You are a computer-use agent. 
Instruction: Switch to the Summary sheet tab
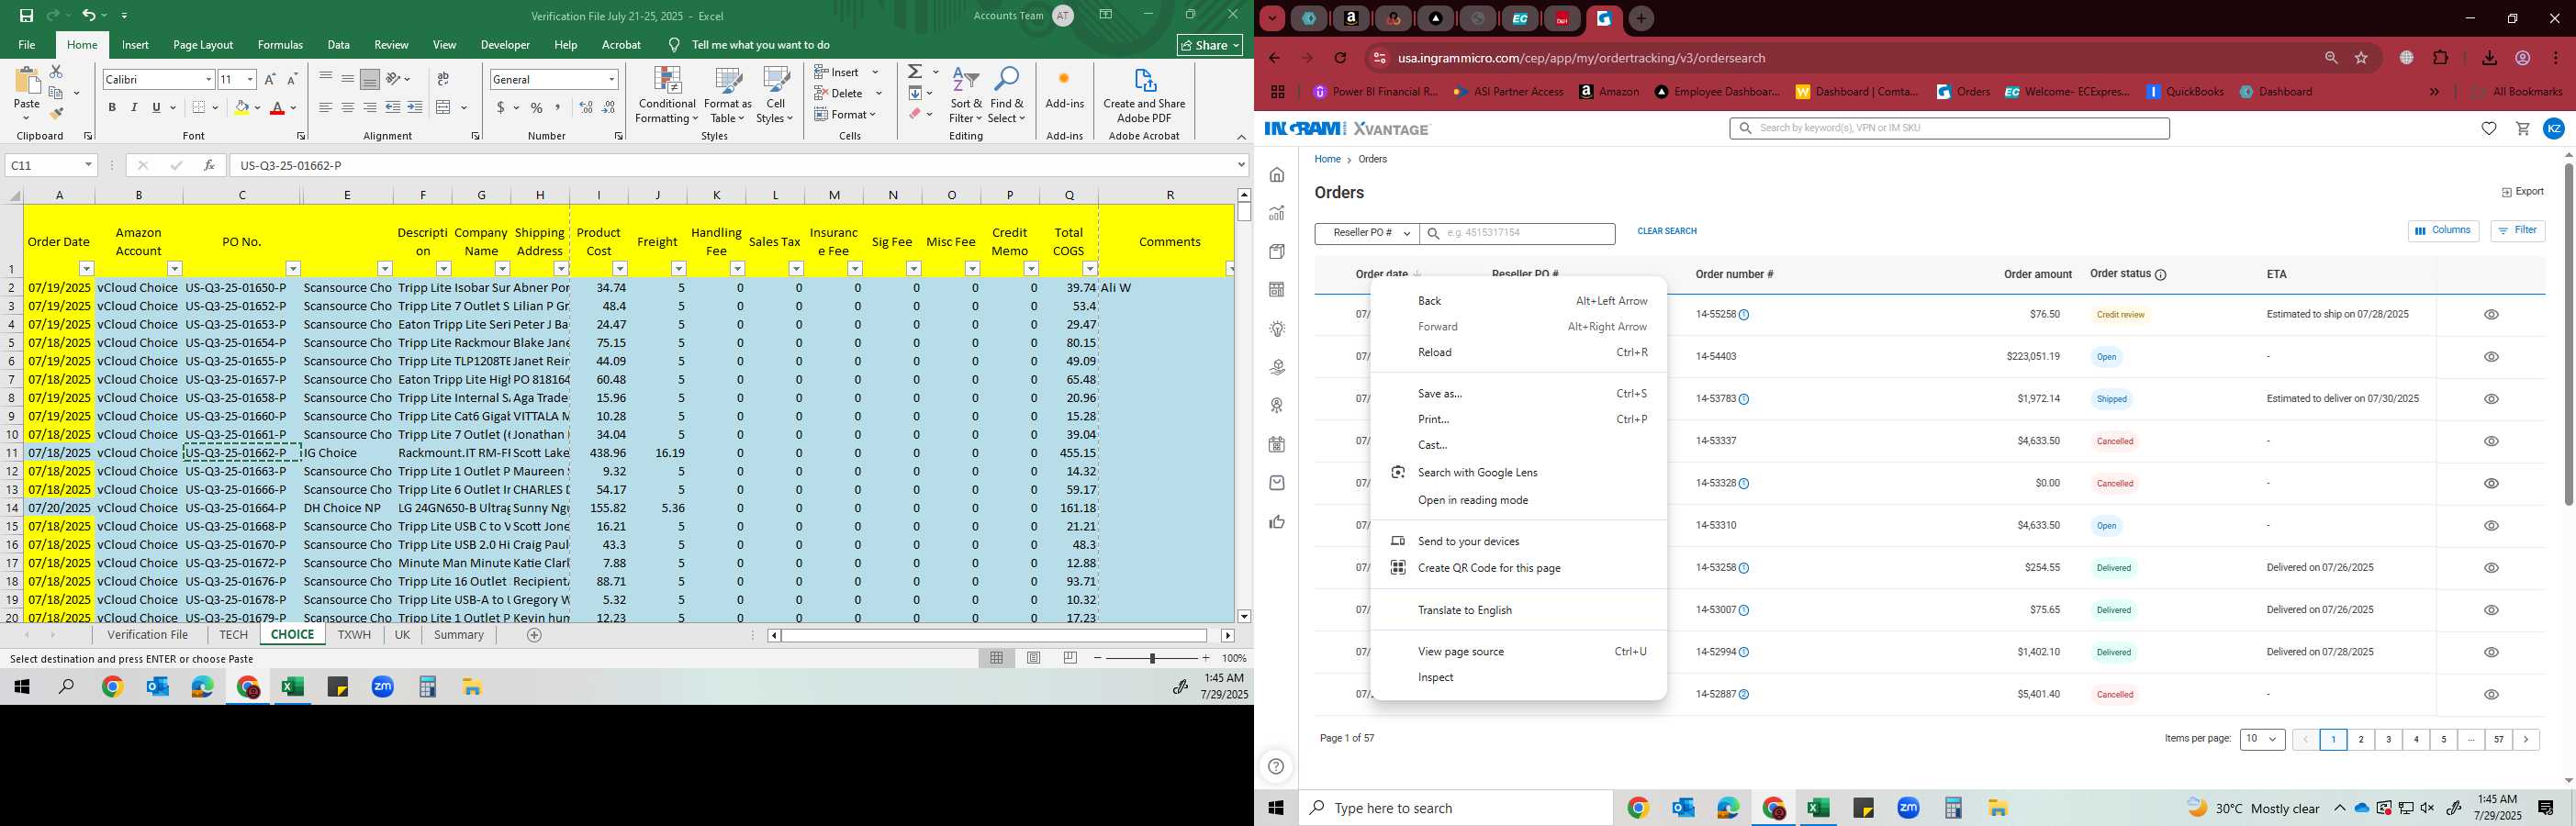(459, 635)
